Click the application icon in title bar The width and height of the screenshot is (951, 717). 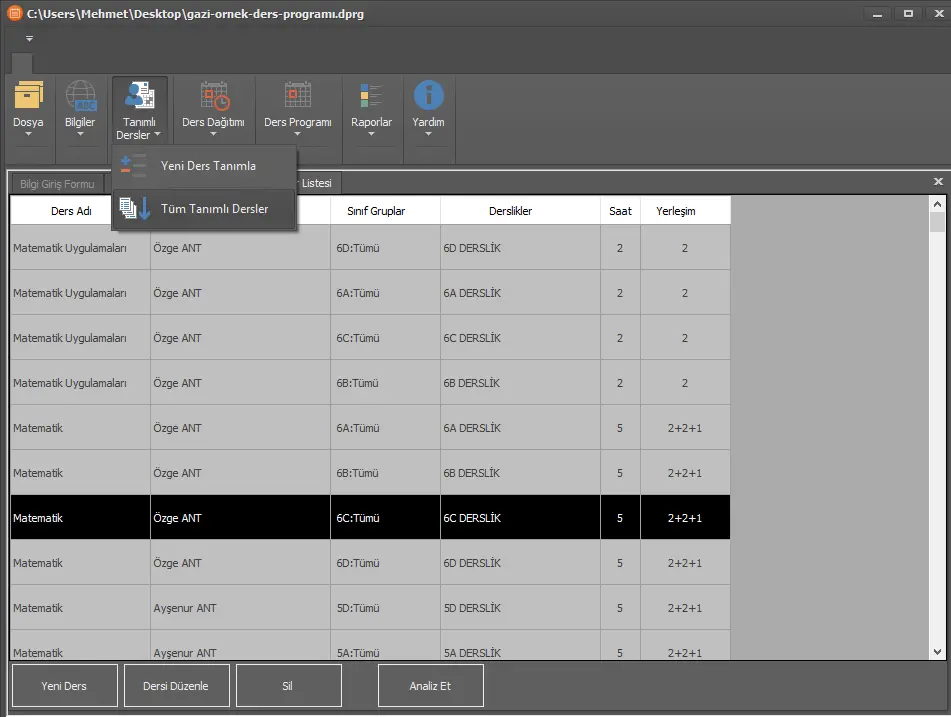(13, 13)
